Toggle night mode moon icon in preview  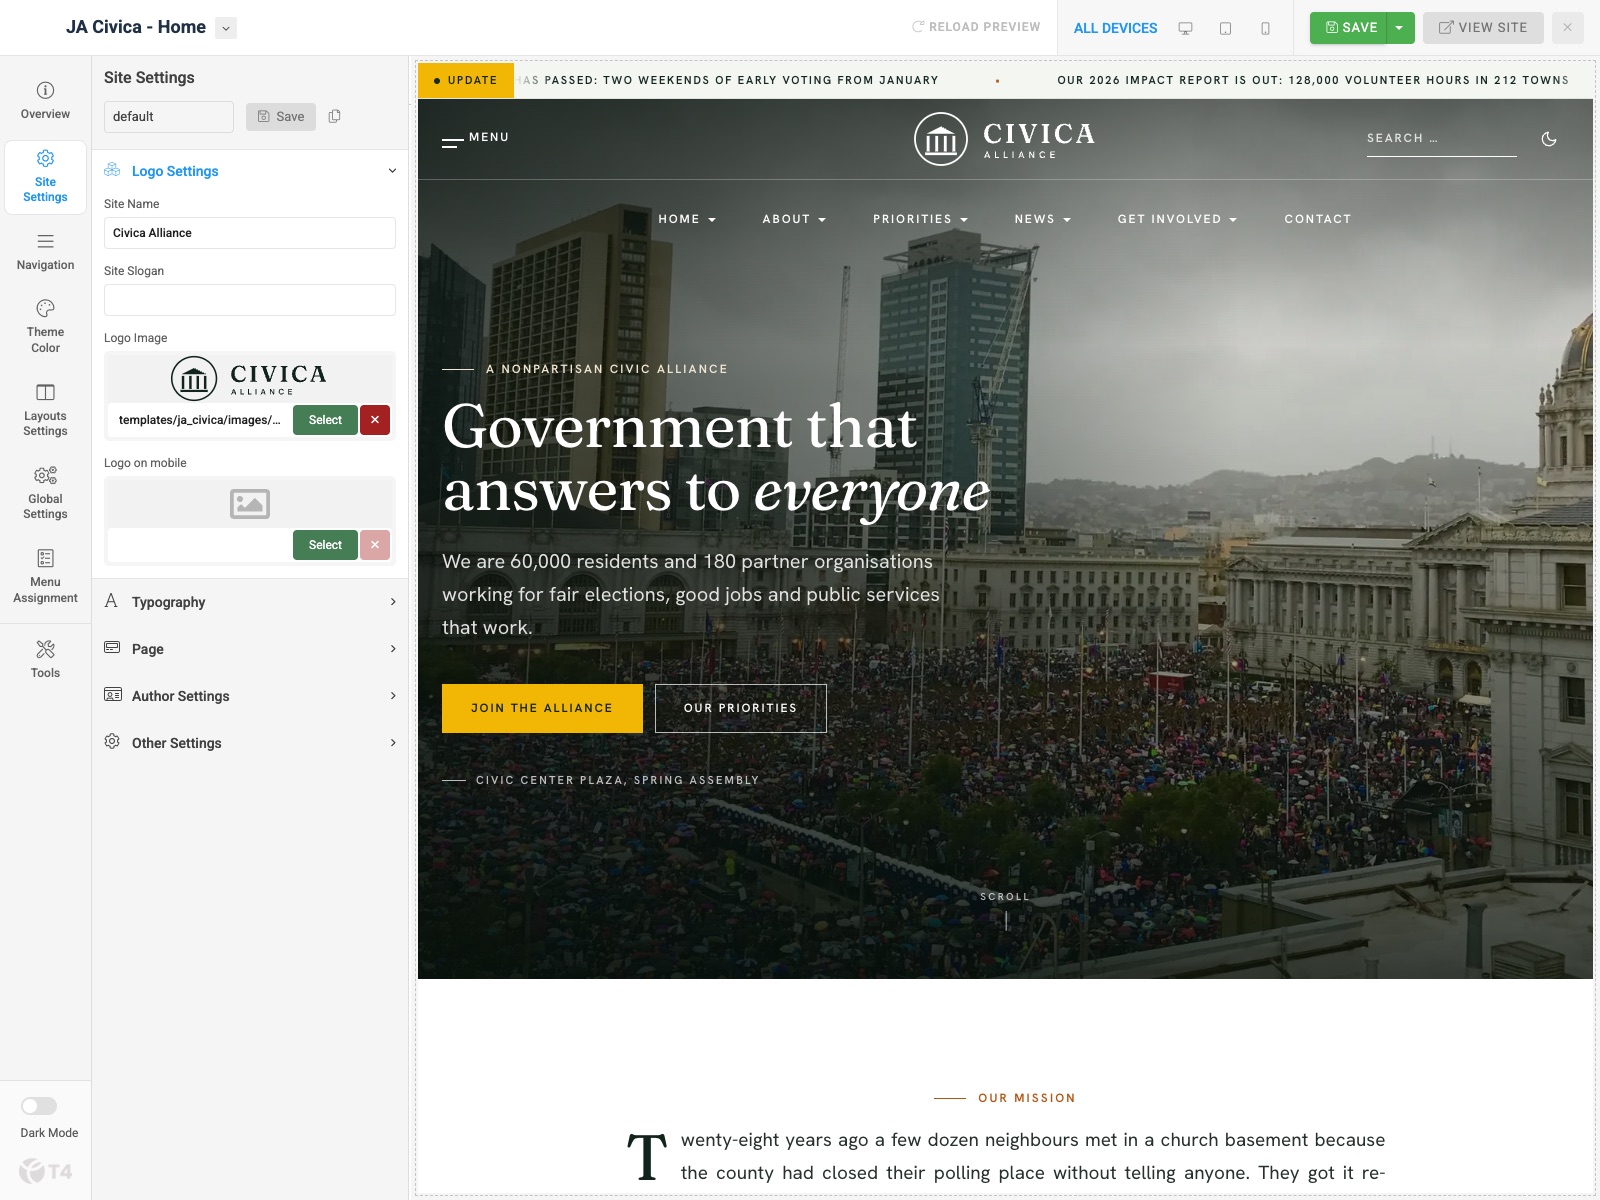click(x=1549, y=139)
